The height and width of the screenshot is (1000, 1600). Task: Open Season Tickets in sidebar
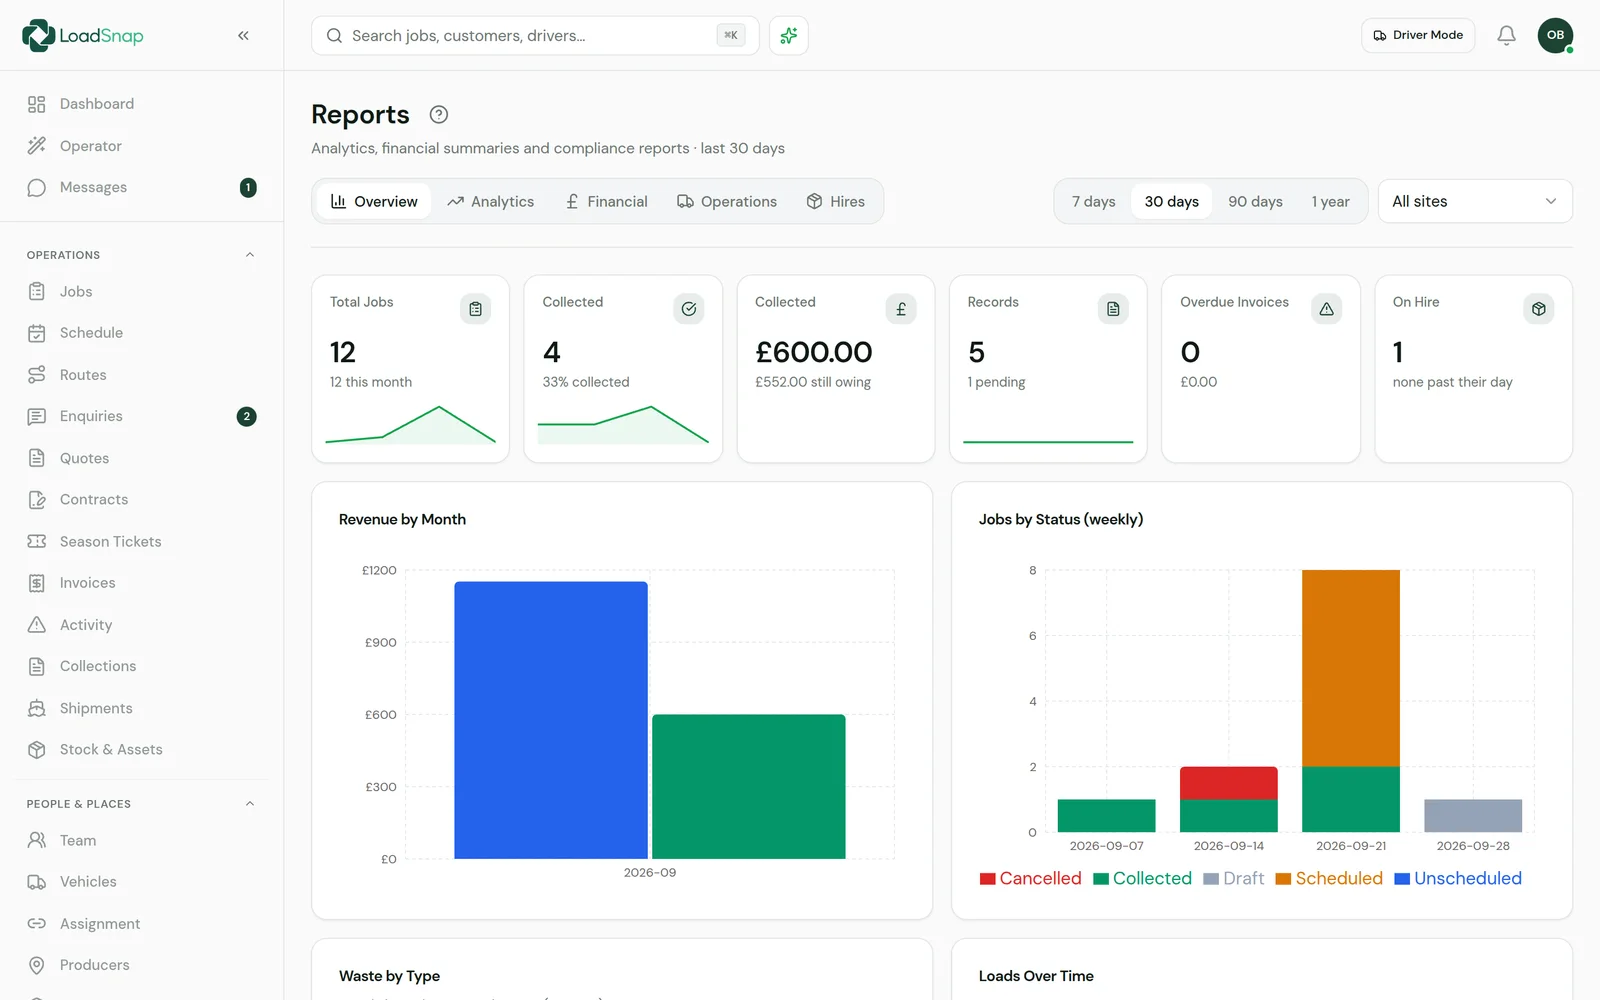click(141, 541)
